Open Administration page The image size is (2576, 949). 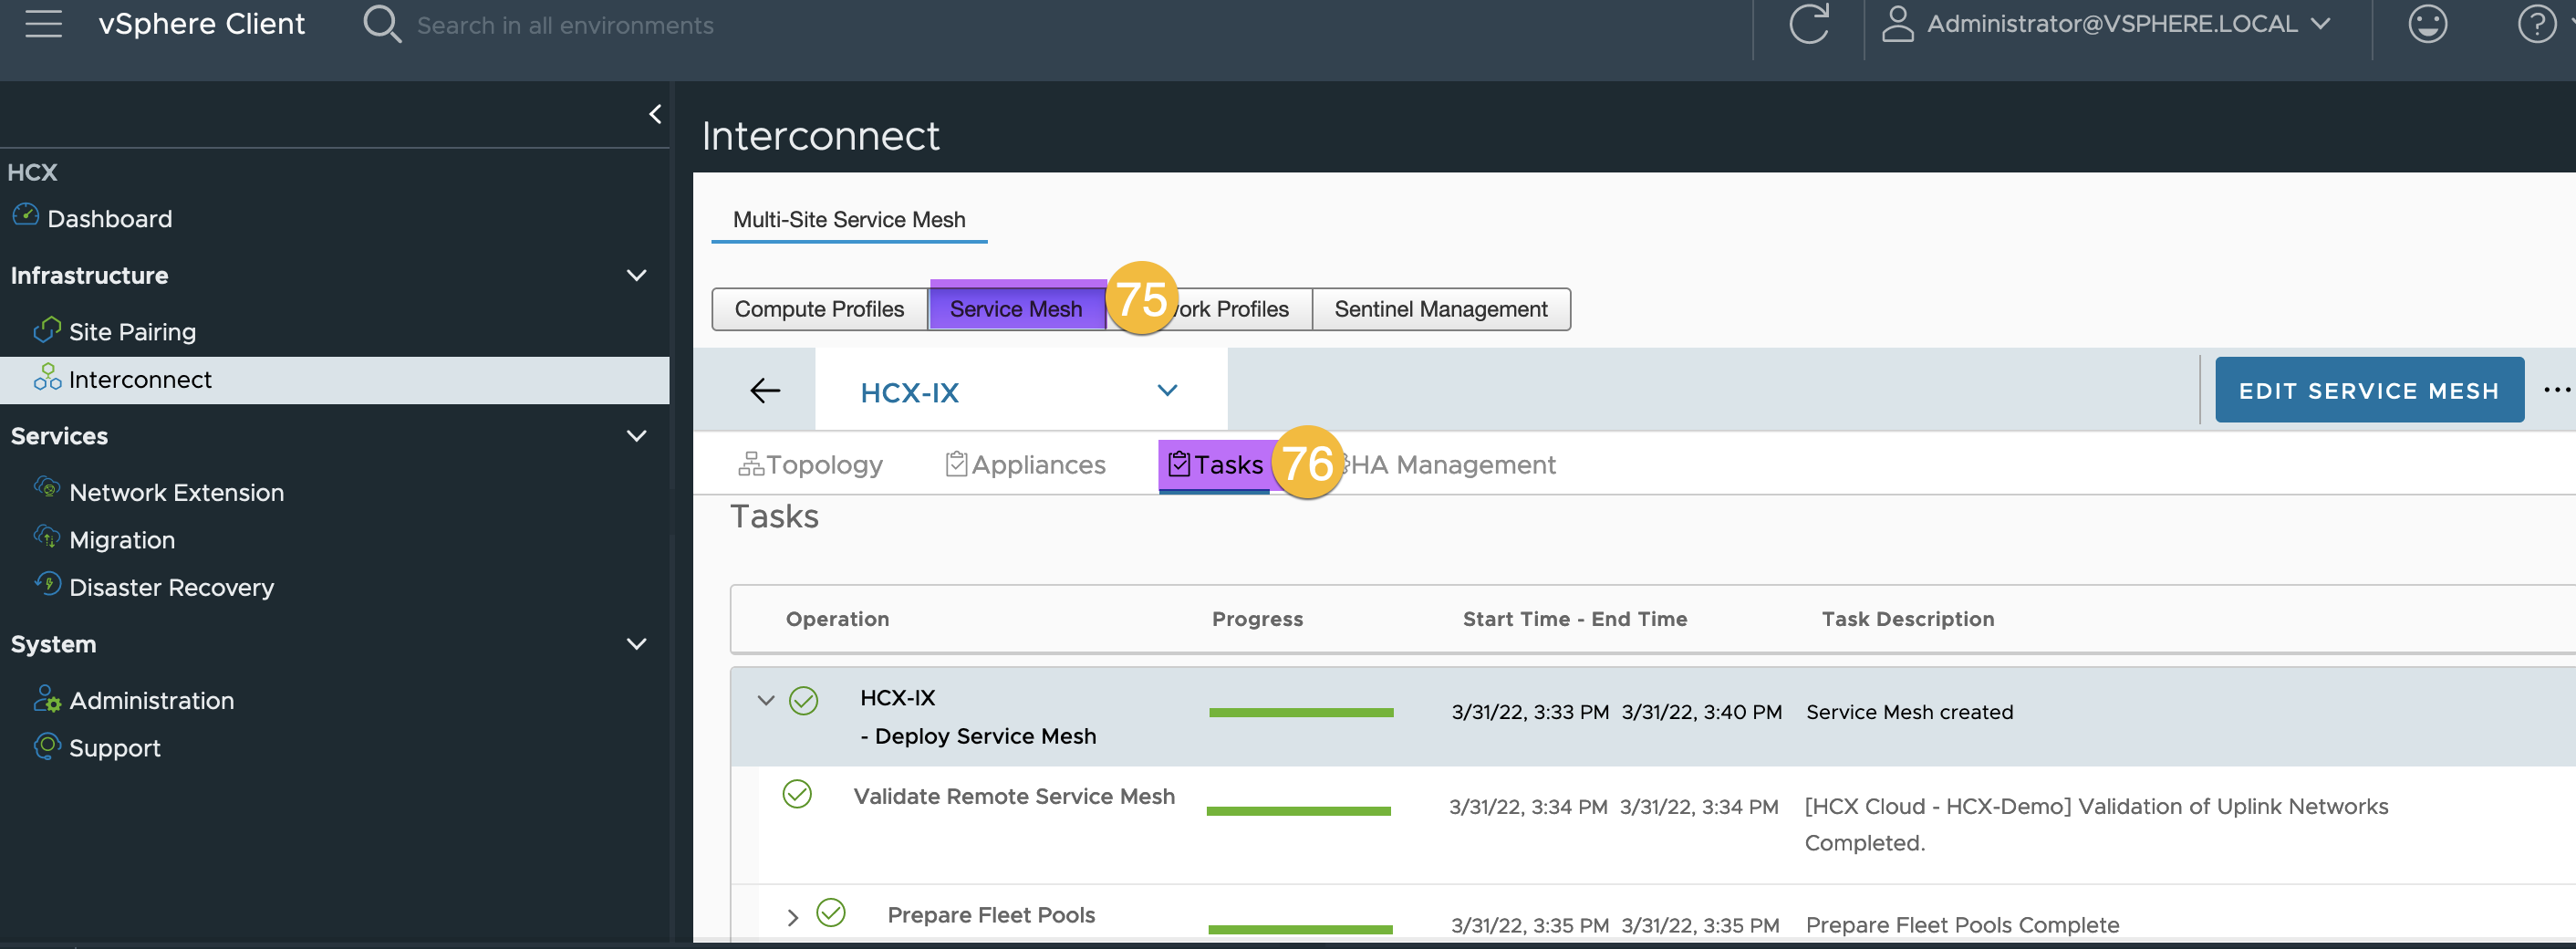coord(151,700)
